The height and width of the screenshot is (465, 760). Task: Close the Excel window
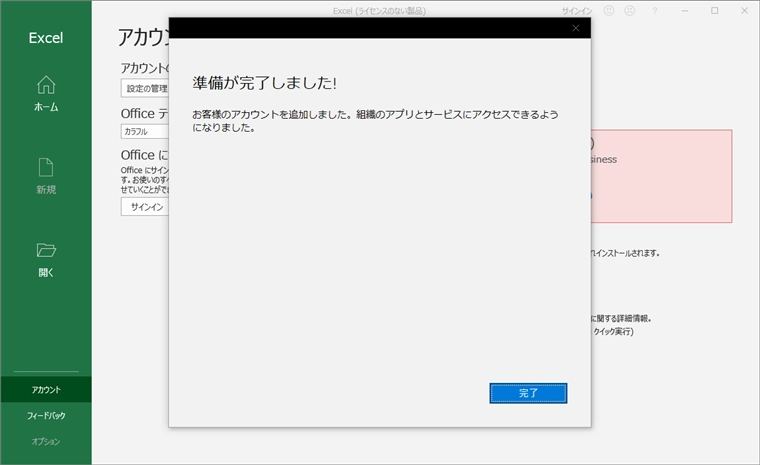[744, 11]
